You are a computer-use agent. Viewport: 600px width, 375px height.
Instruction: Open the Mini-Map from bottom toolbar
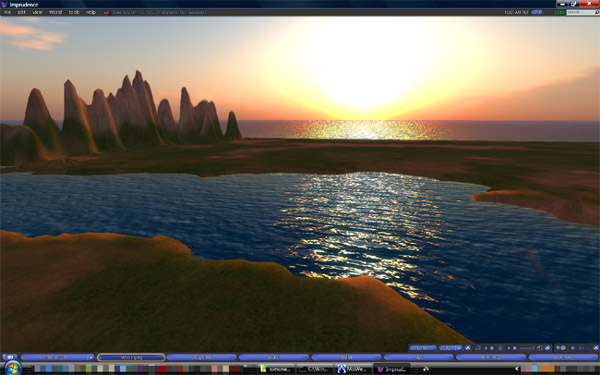[491, 357]
